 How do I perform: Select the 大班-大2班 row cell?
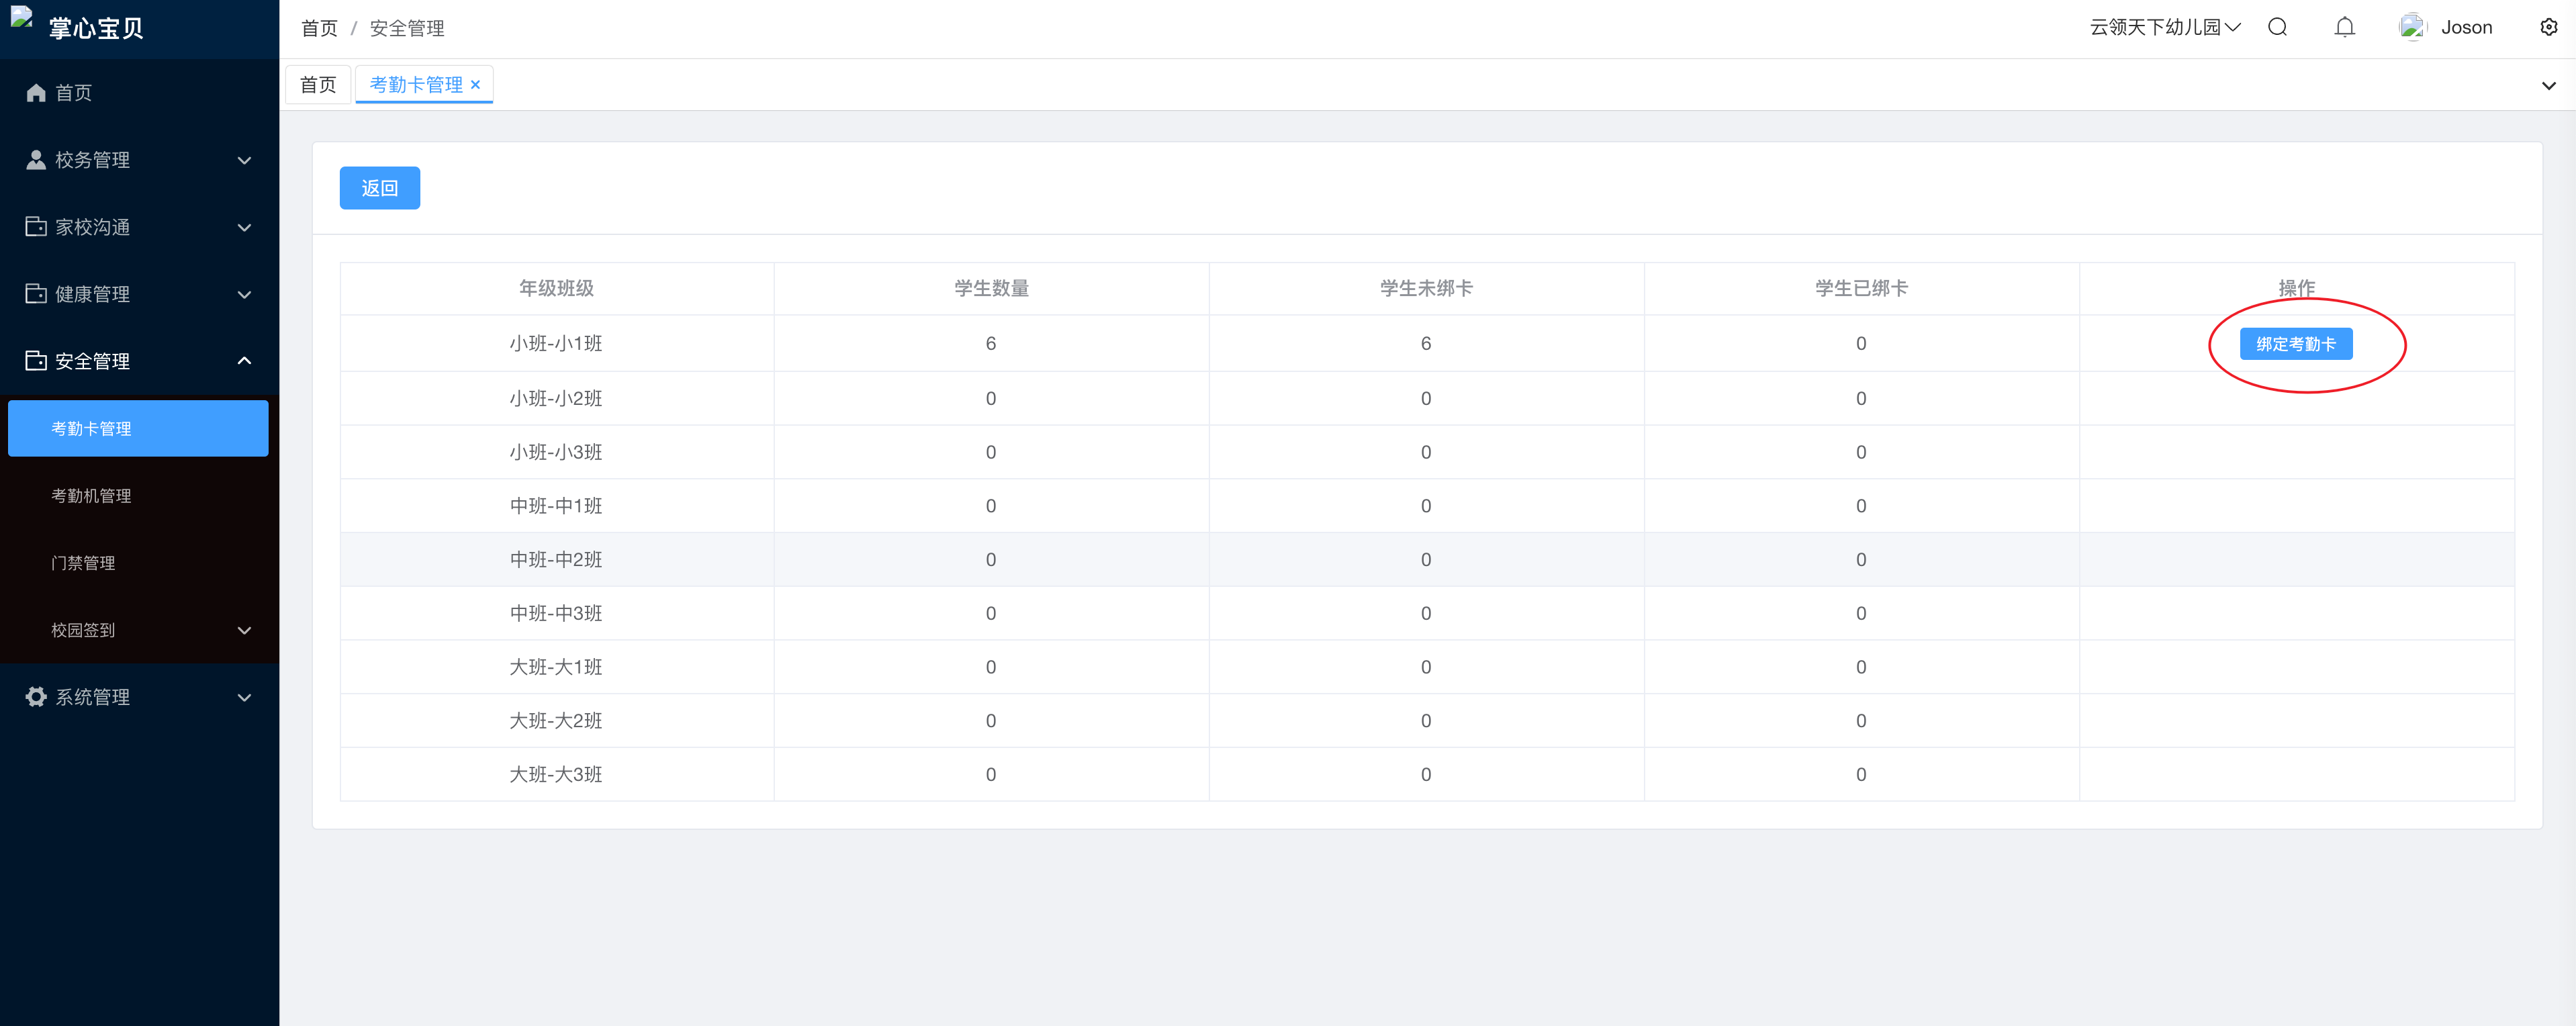pyautogui.click(x=556, y=721)
